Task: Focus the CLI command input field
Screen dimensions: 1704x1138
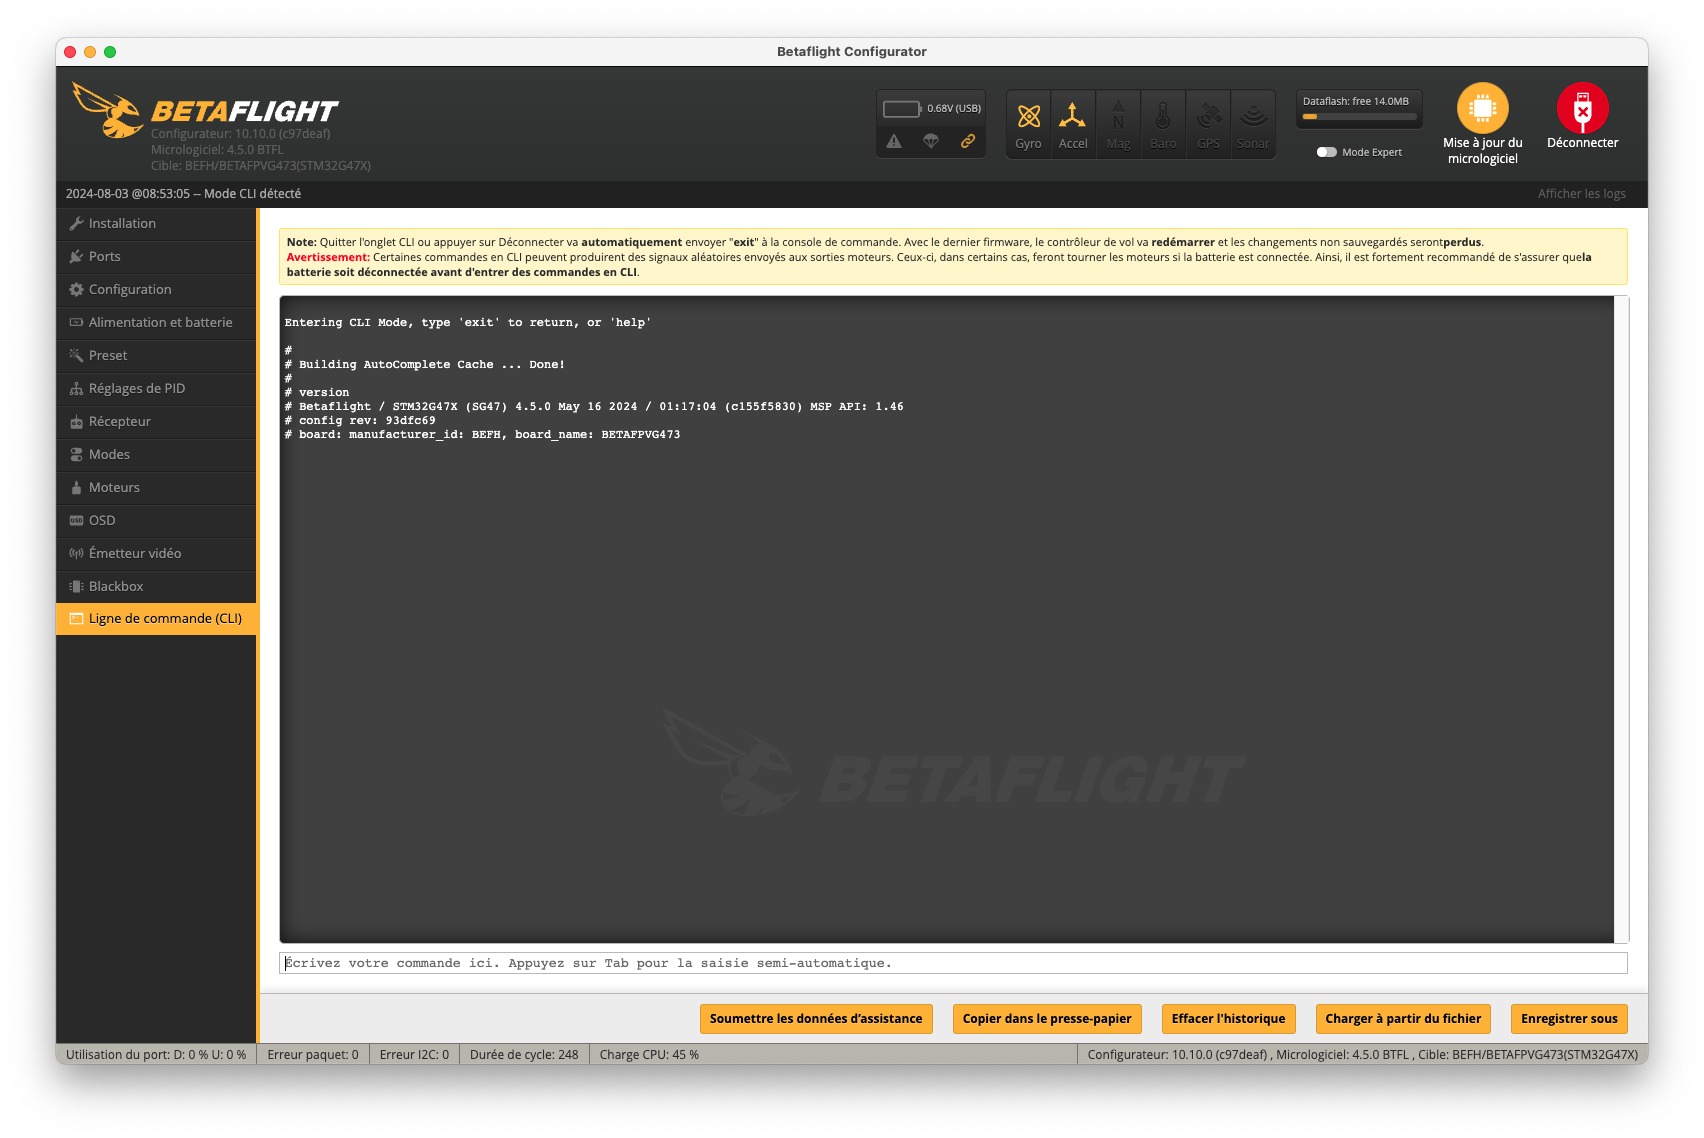Action: 953,963
